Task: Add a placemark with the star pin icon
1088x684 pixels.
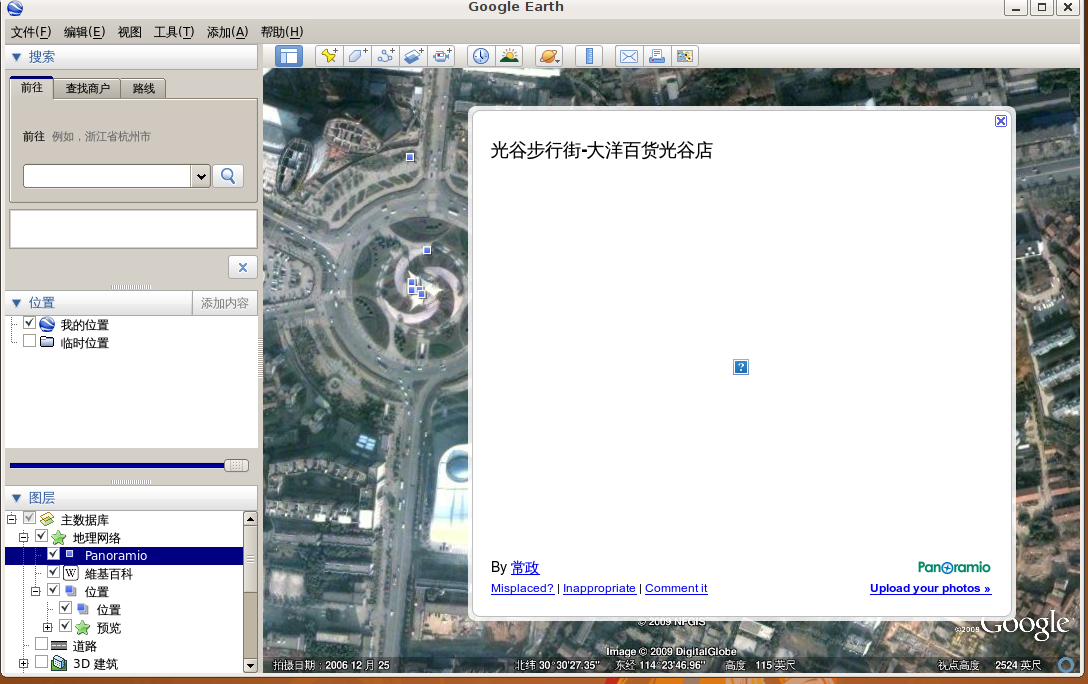Action: (330, 56)
